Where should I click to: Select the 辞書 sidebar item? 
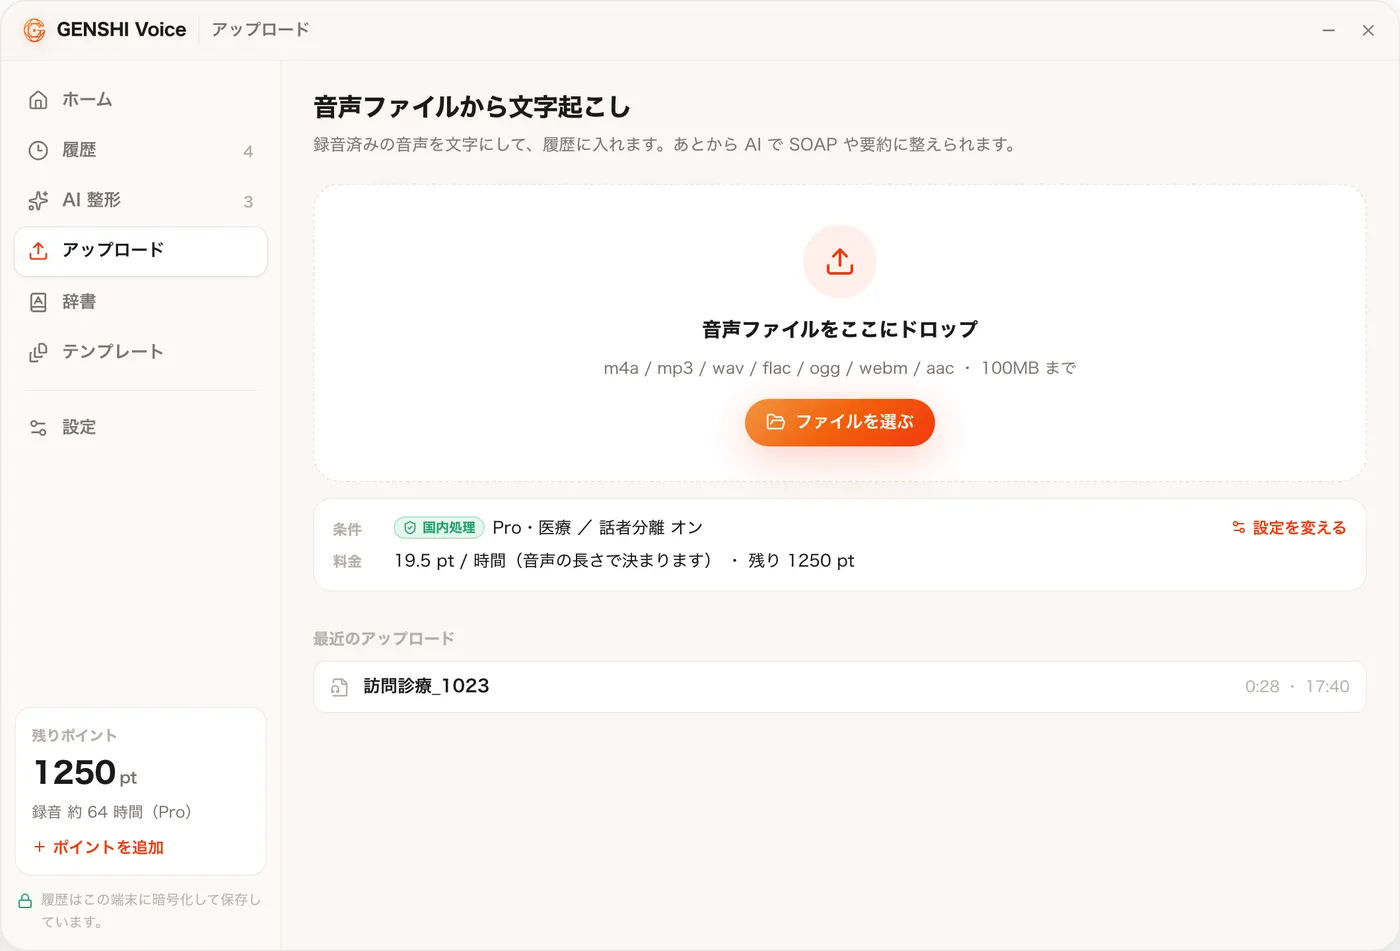(x=140, y=302)
